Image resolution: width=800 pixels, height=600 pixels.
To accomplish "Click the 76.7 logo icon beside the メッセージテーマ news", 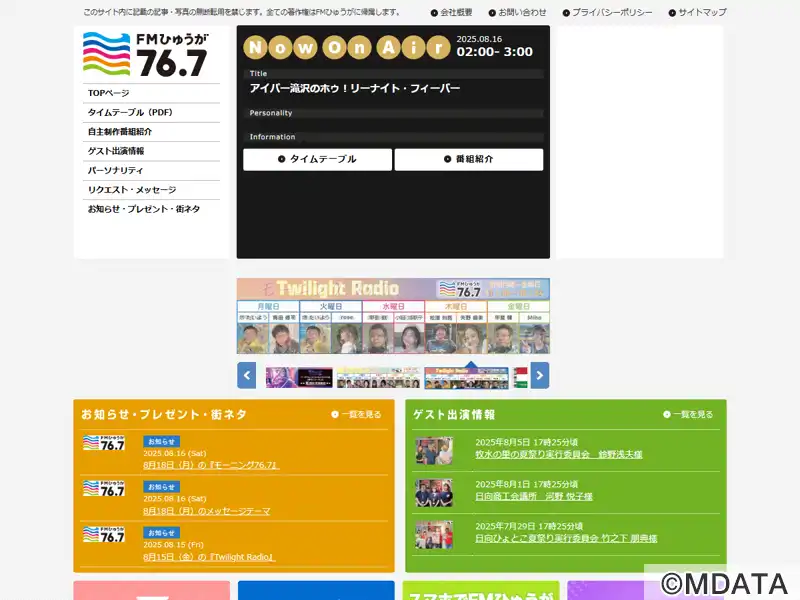I will [104, 489].
